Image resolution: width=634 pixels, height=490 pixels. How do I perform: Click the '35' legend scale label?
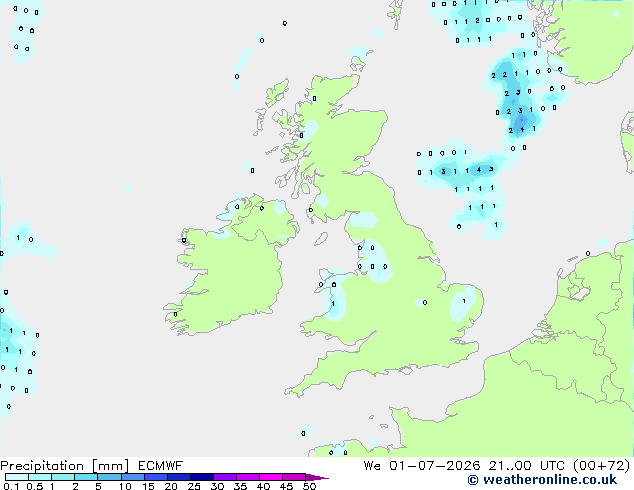pos(240,486)
